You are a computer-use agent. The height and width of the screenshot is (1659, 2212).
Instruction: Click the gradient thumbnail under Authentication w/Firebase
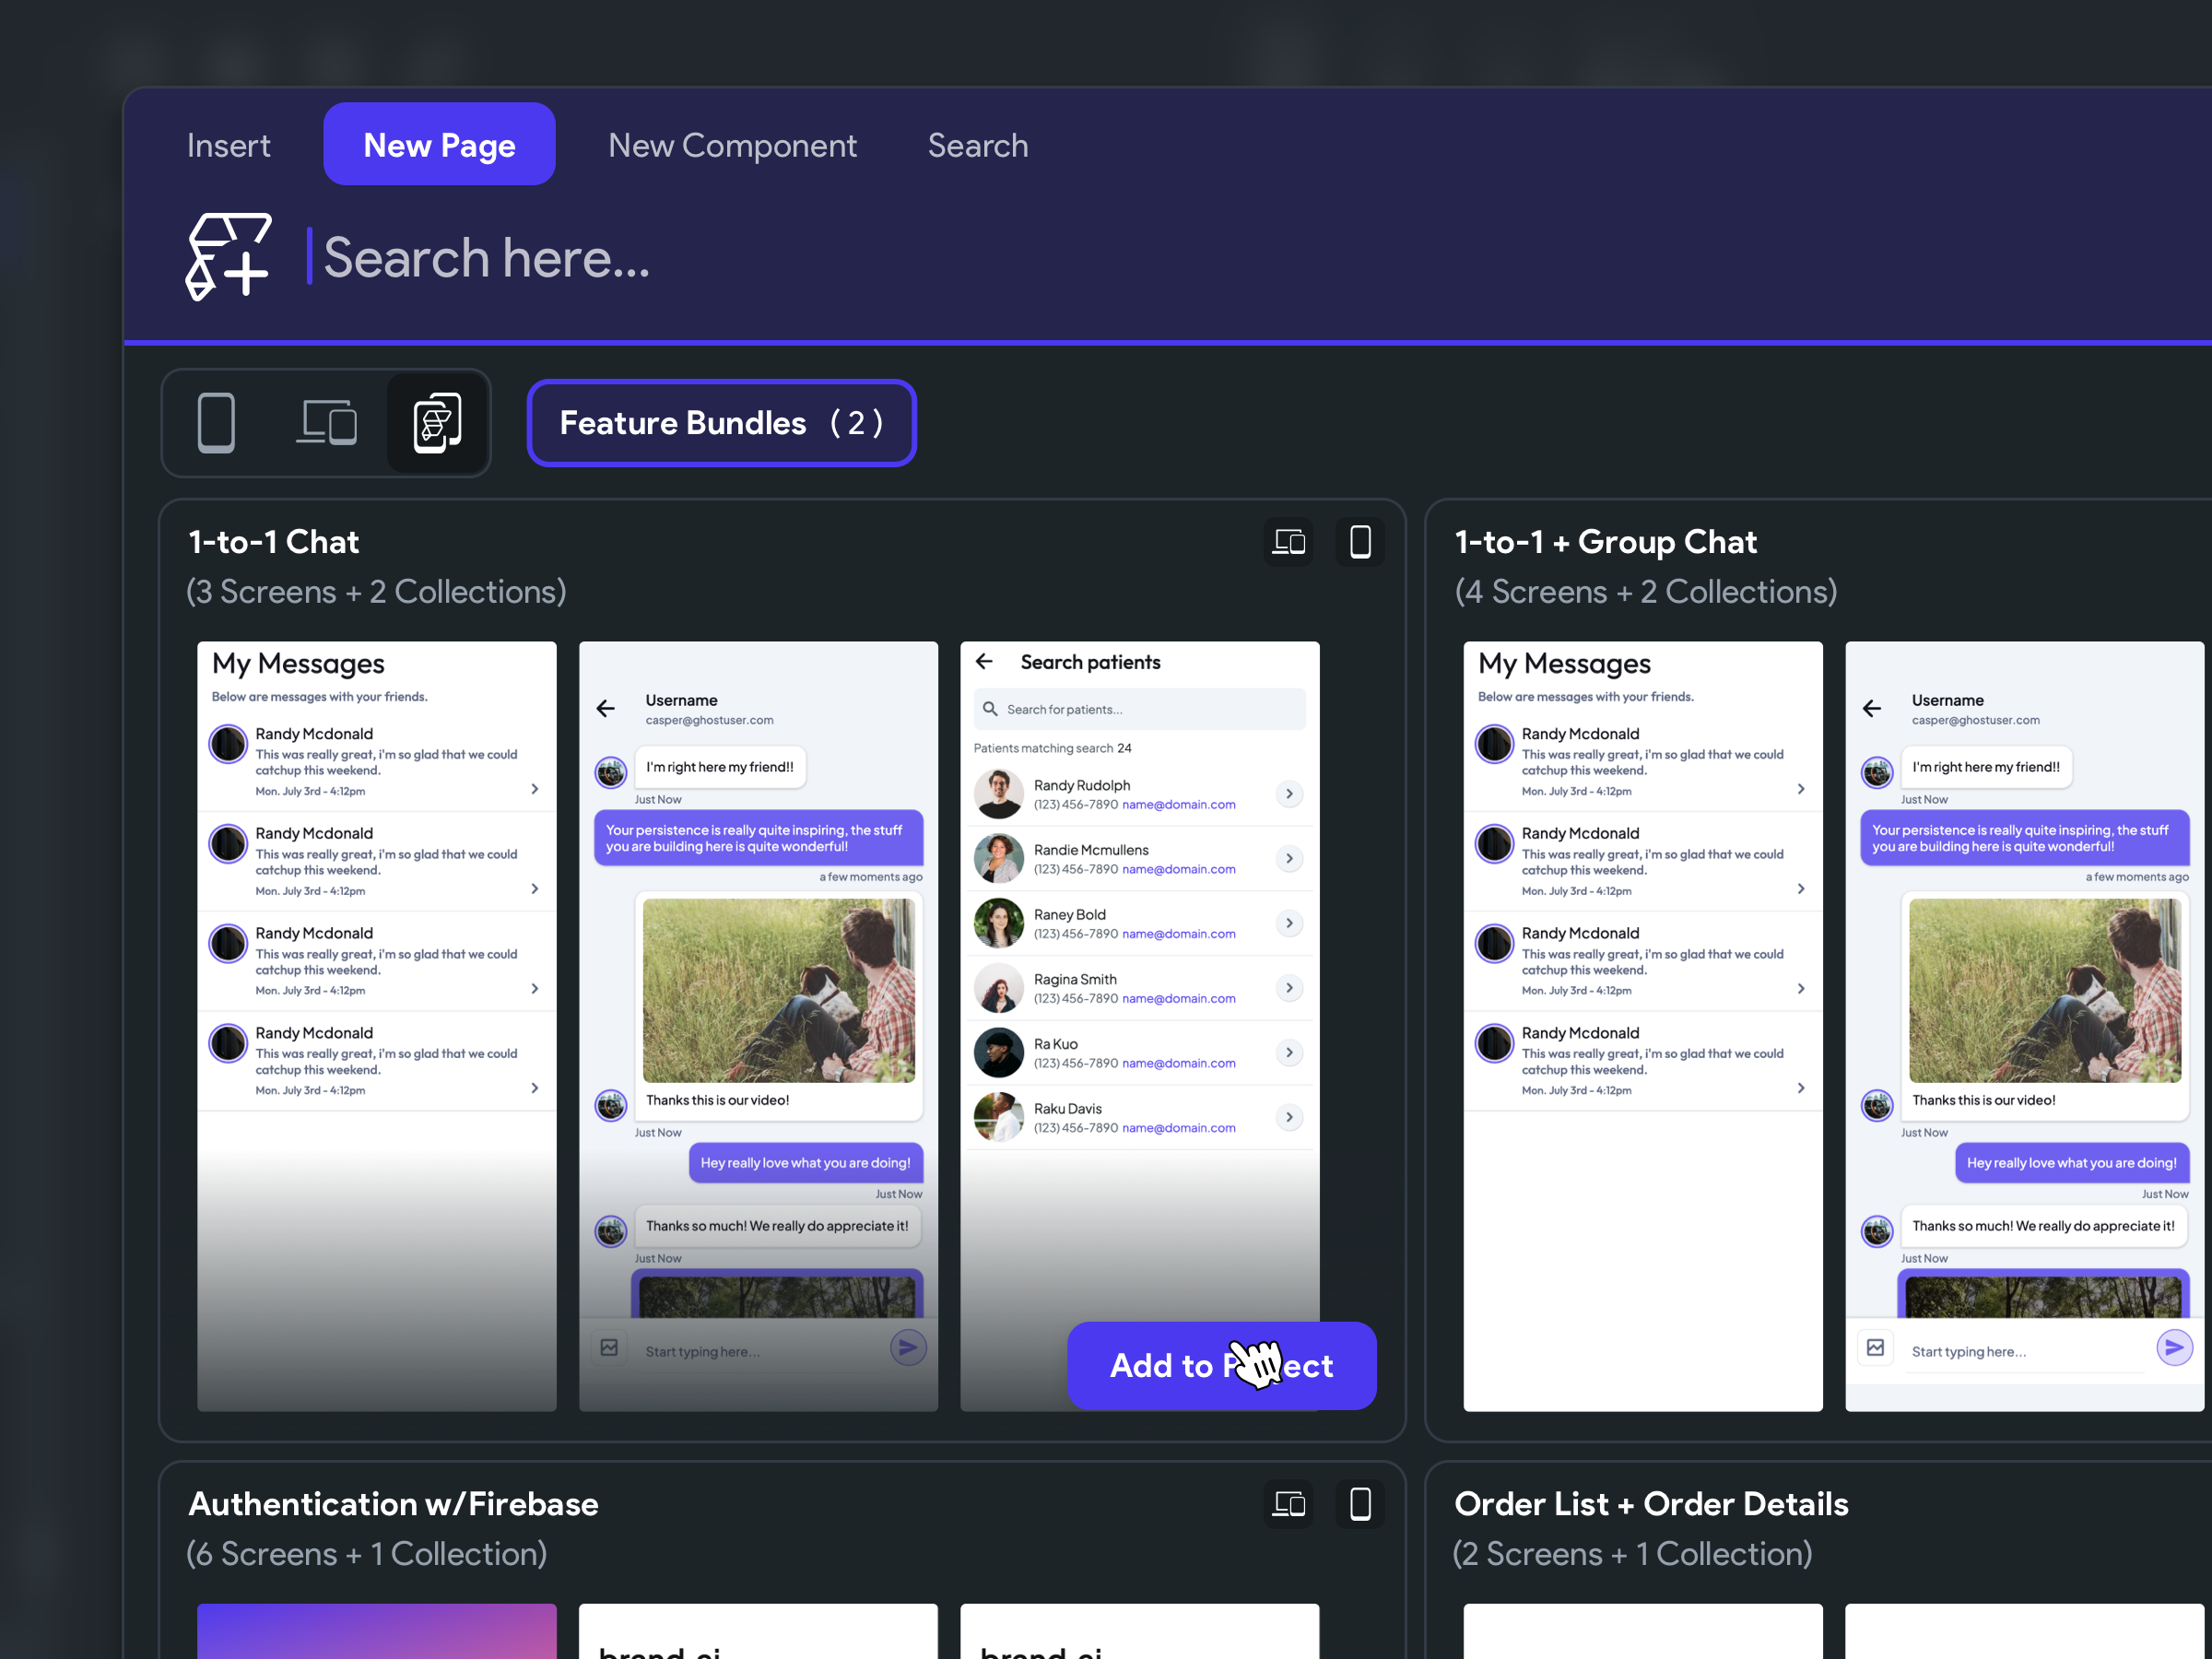(x=377, y=1630)
